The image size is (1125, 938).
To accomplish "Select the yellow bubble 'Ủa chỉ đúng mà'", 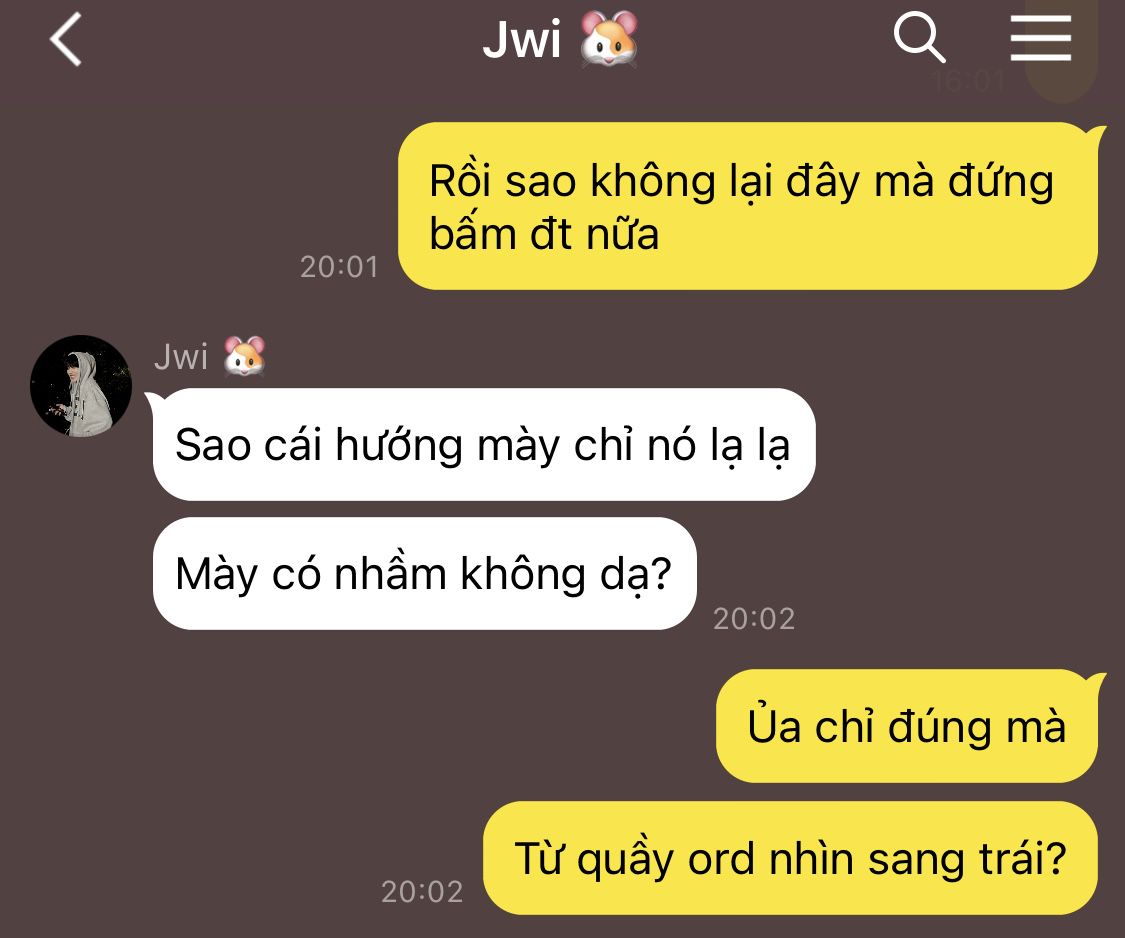I will [907, 726].
